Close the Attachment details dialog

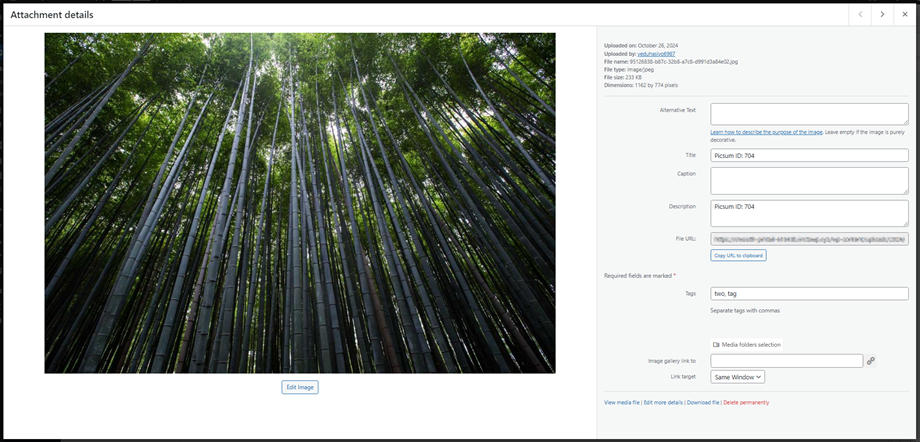[x=905, y=14]
